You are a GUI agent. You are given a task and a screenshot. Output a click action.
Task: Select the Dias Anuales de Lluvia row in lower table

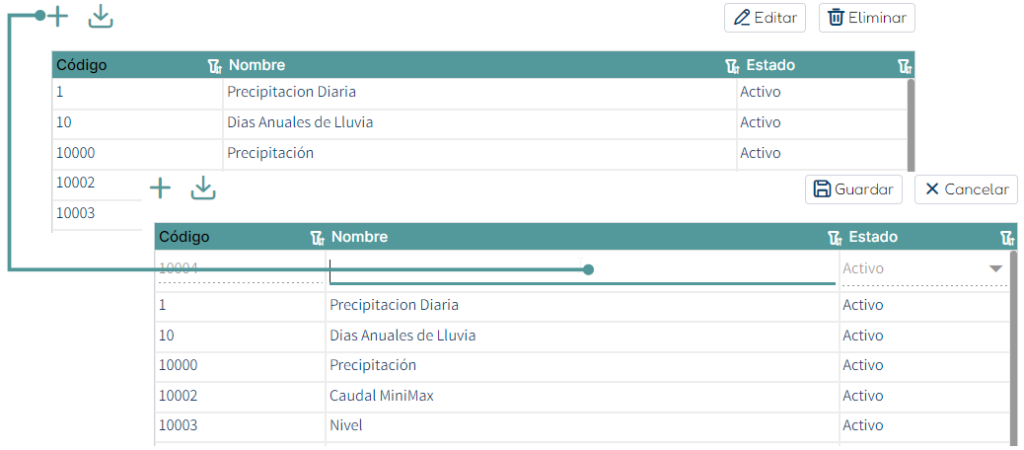point(583,336)
